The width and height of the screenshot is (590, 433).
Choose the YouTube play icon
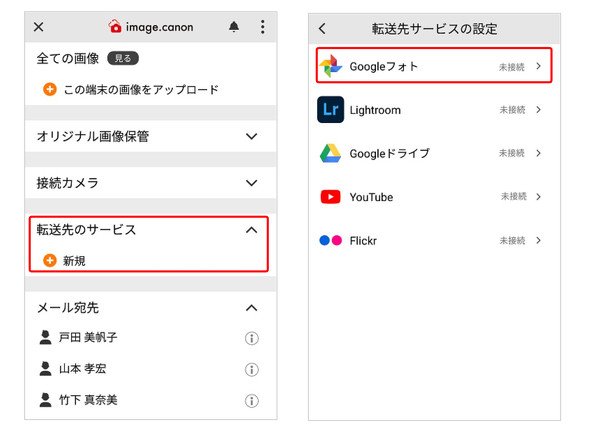click(330, 197)
